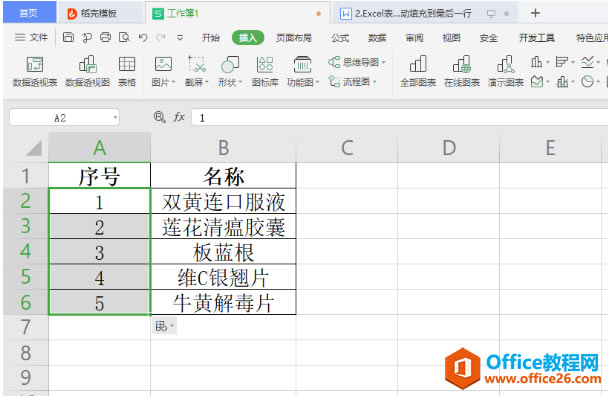
Task: Open the 安全 ribbon tab
Action: (489, 38)
